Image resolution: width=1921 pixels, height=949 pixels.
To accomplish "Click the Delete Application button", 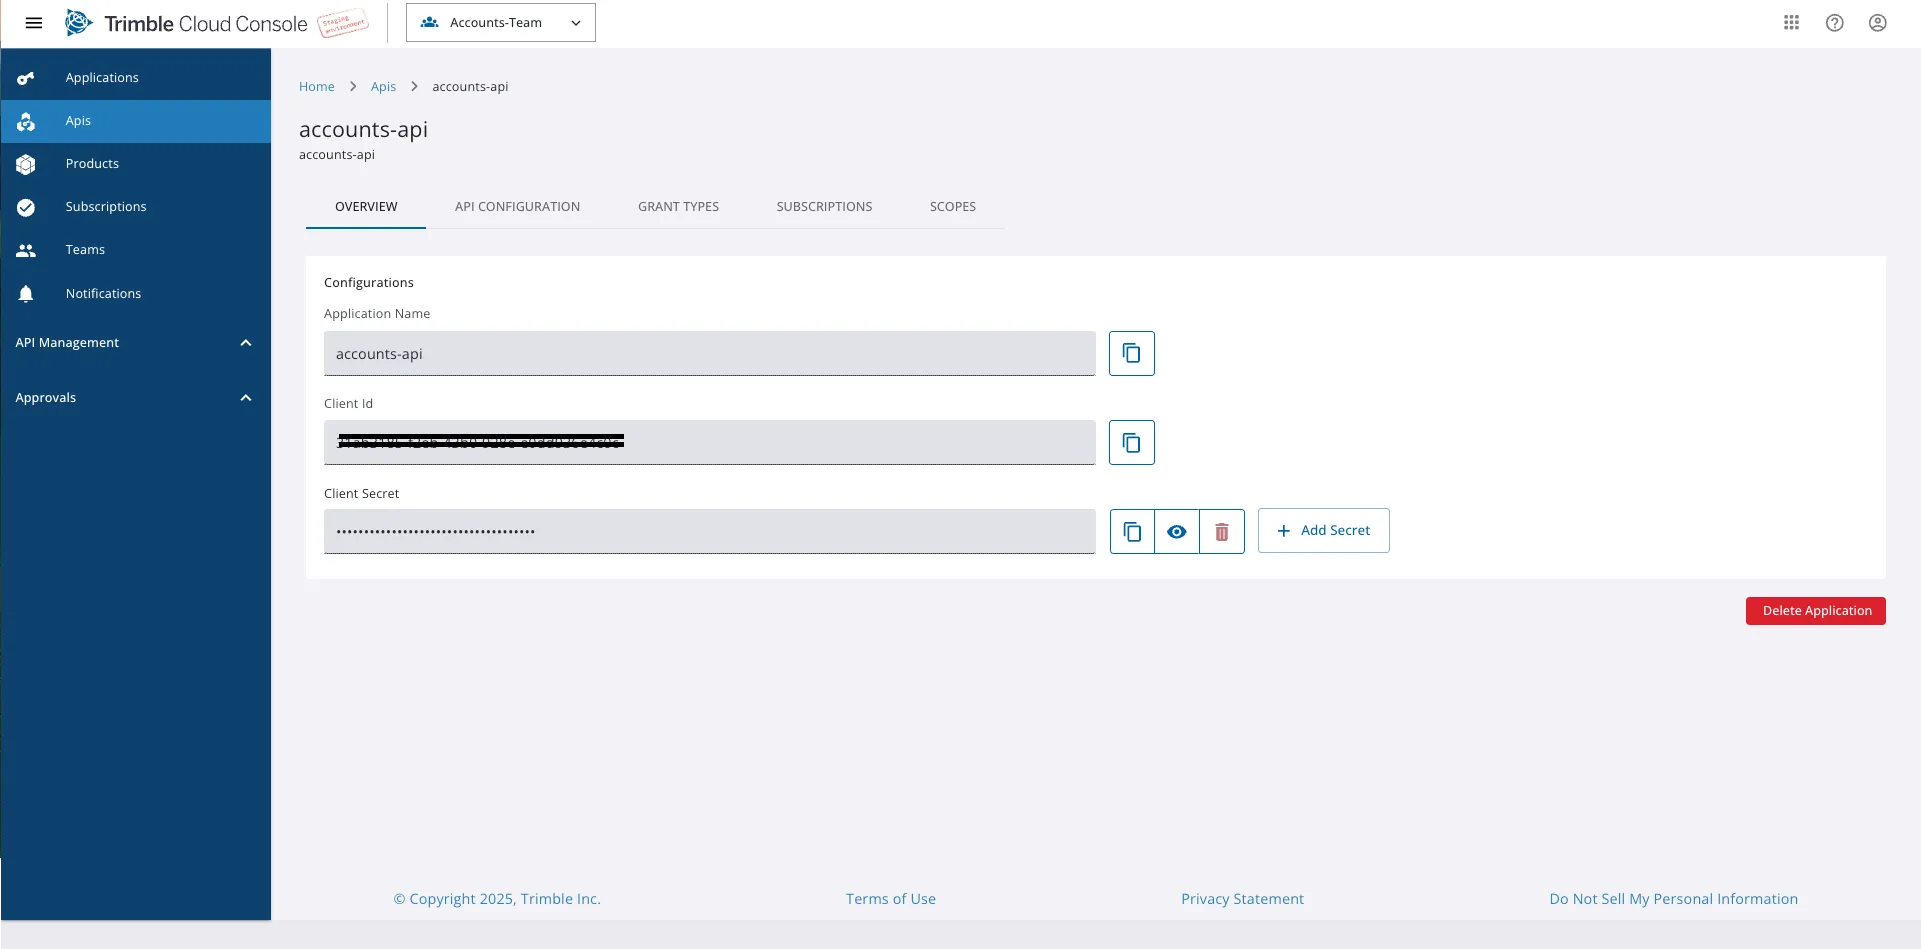I will (x=1816, y=611).
